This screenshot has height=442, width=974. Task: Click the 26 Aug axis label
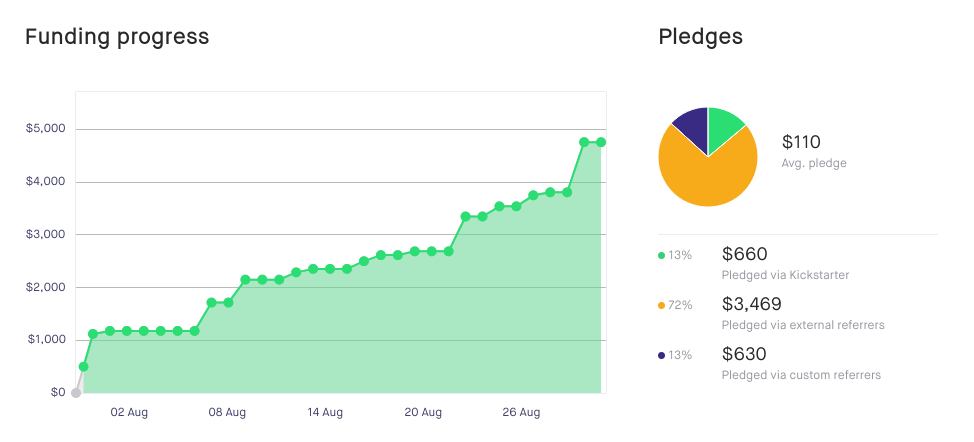tap(522, 412)
